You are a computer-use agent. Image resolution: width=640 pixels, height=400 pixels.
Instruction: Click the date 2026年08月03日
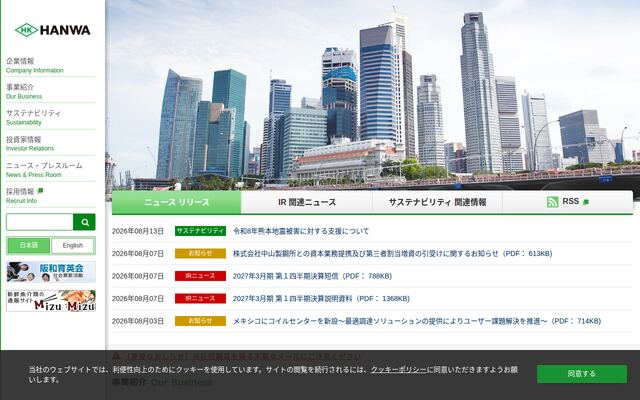click(138, 321)
